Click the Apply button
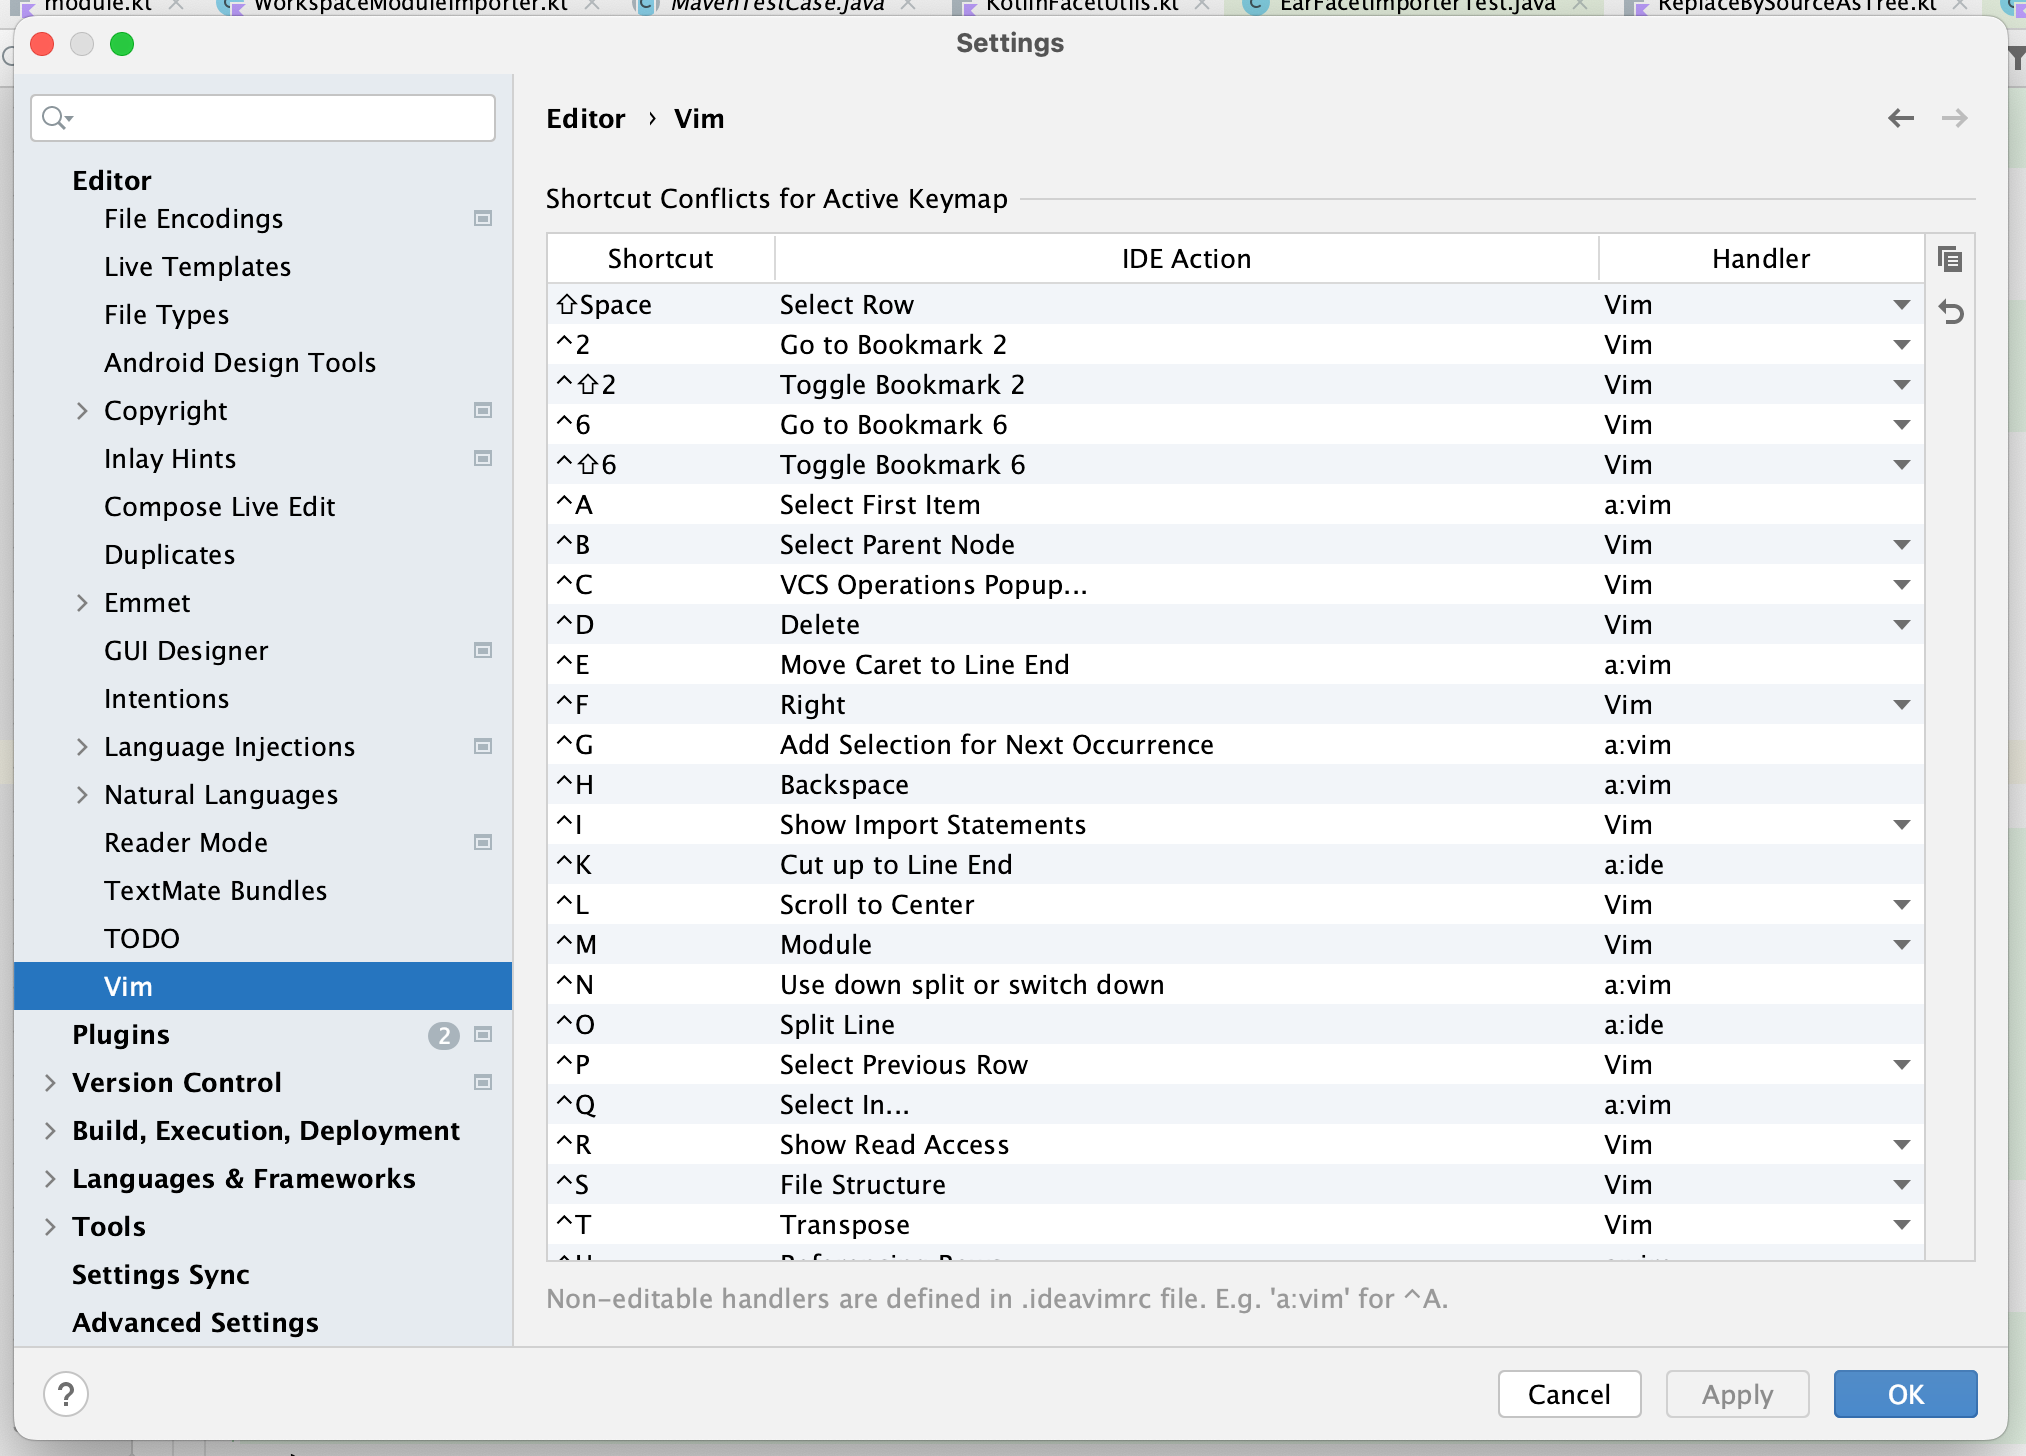Viewport: 2026px width, 1456px height. coord(1737,1393)
